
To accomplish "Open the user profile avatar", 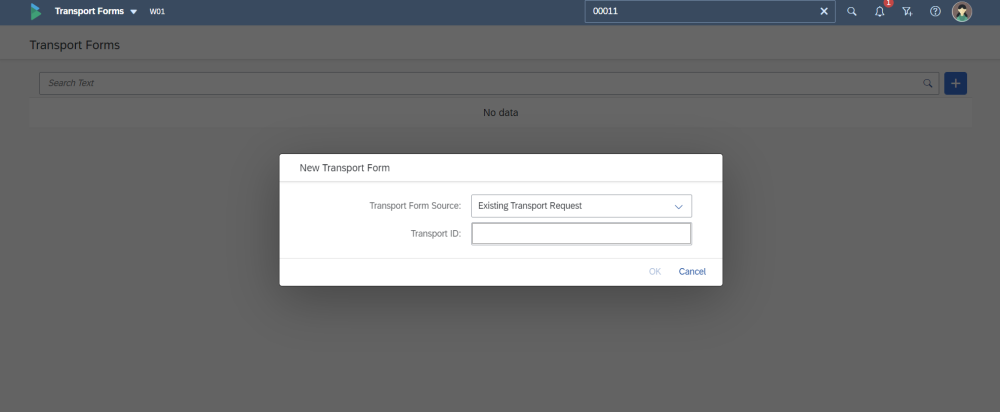I will click(x=962, y=12).
